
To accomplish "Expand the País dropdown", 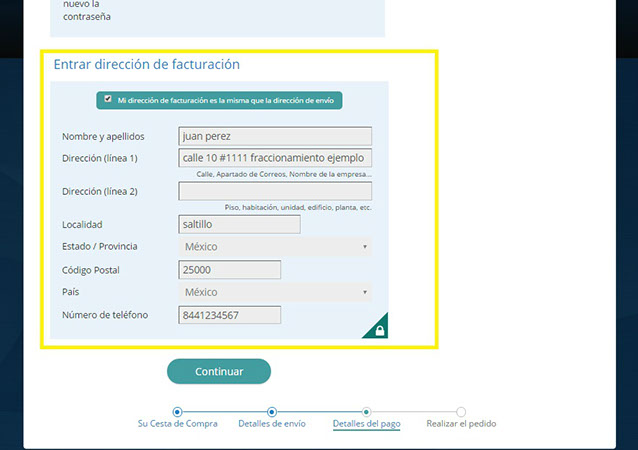I will pyautogui.click(x=274, y=292).
